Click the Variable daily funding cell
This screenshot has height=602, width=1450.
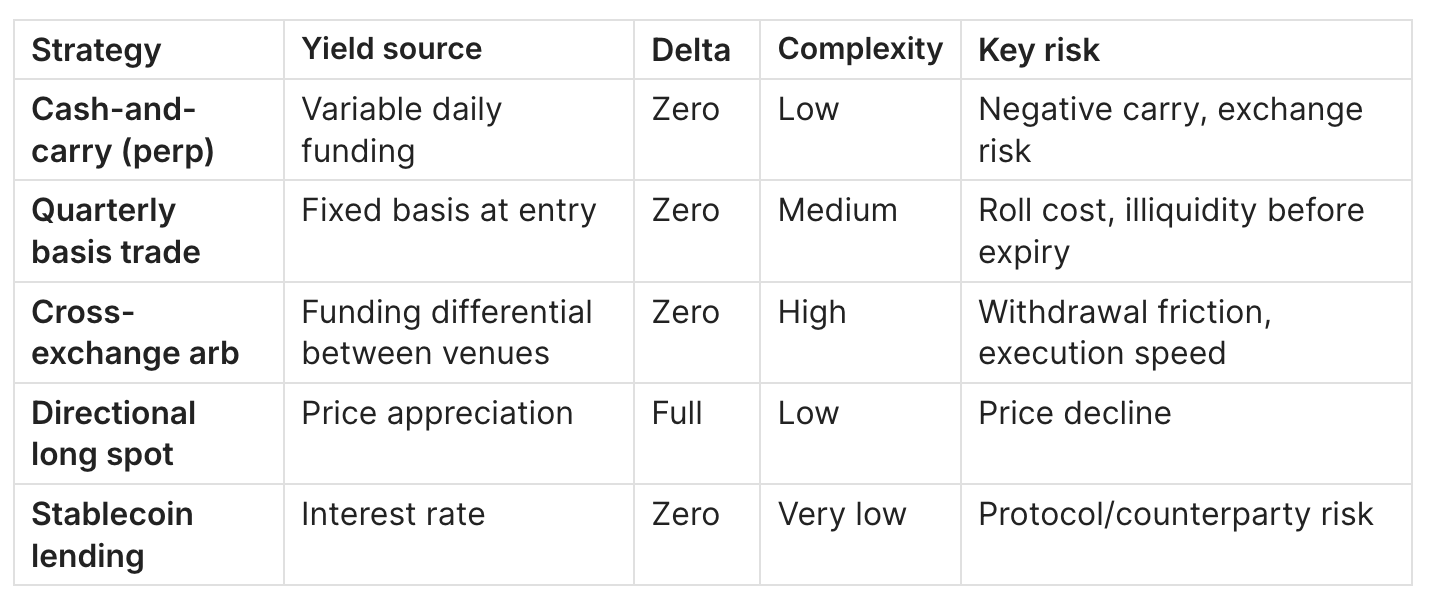pyautogui.click(x=401, y=130)
